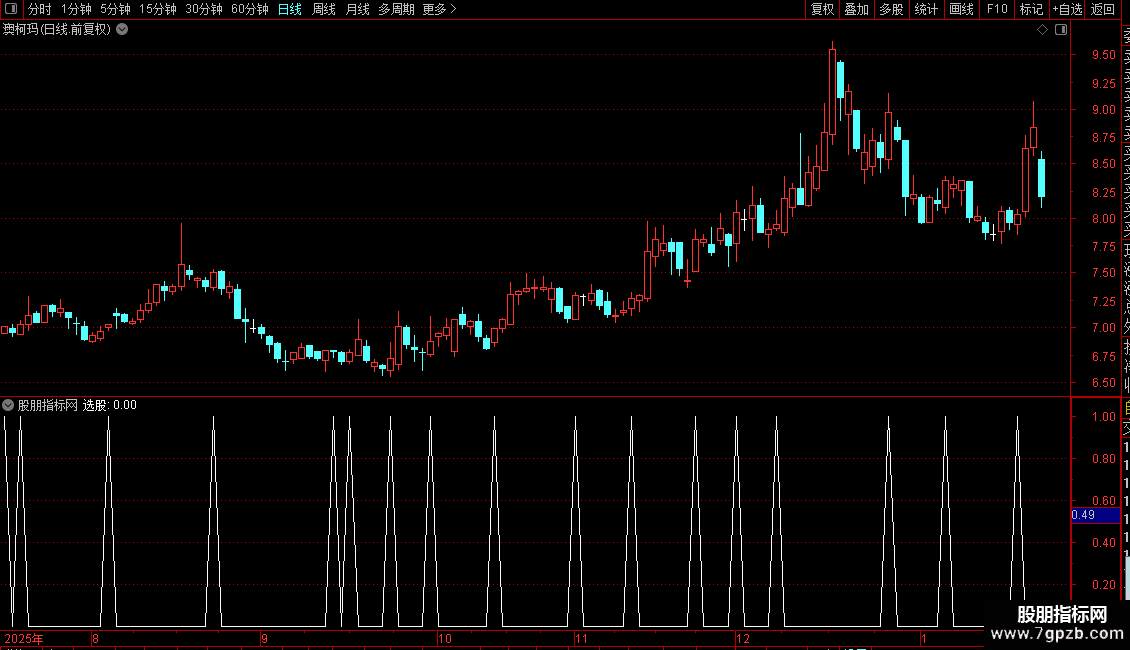Click the 叠加 overlay button
The height and width of the screenshot is (650, 1130).
tap(857, 9)
